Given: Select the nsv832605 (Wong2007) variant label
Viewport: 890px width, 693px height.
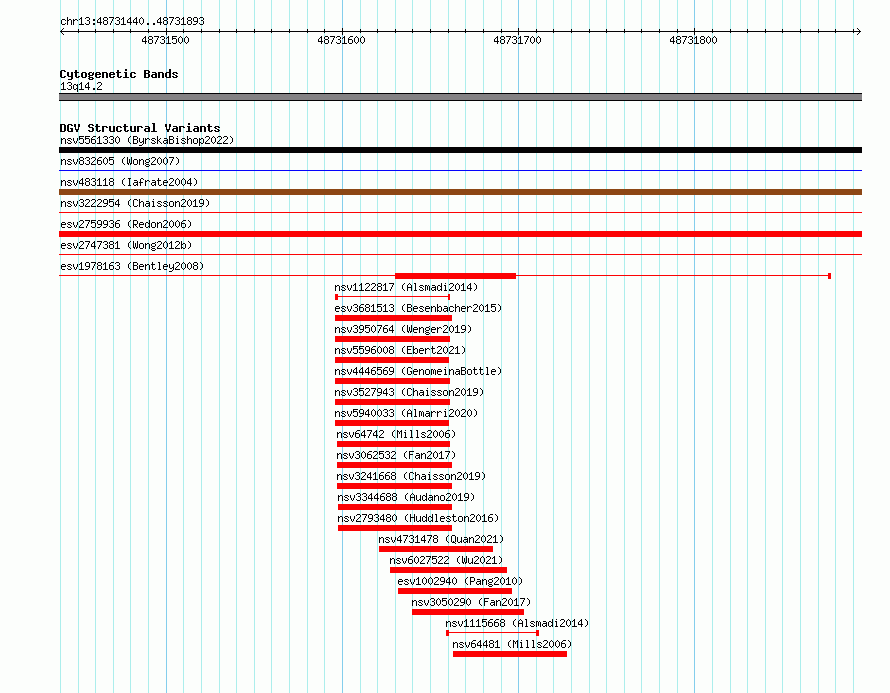Looking at the screenshot, I should pyautogui.click(x=120, y=161).
